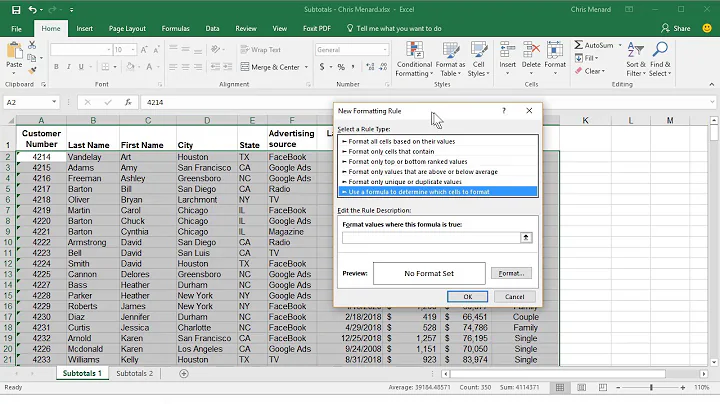Click the Format Painter brush icon

click(32, 70)
